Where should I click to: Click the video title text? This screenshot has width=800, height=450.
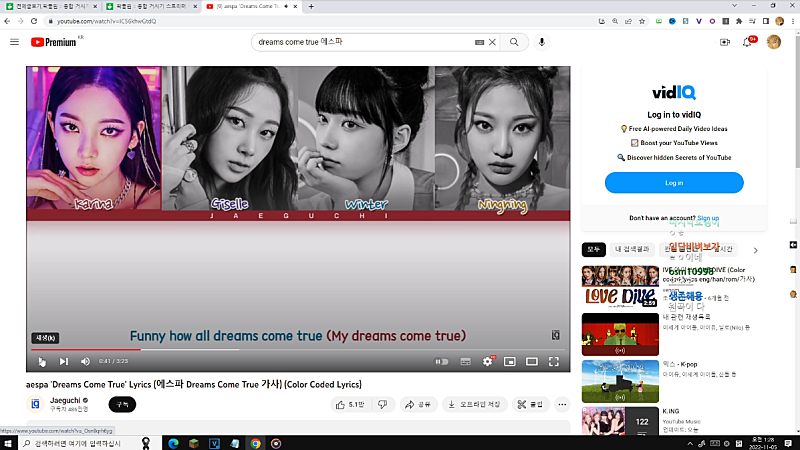point(194,385)
